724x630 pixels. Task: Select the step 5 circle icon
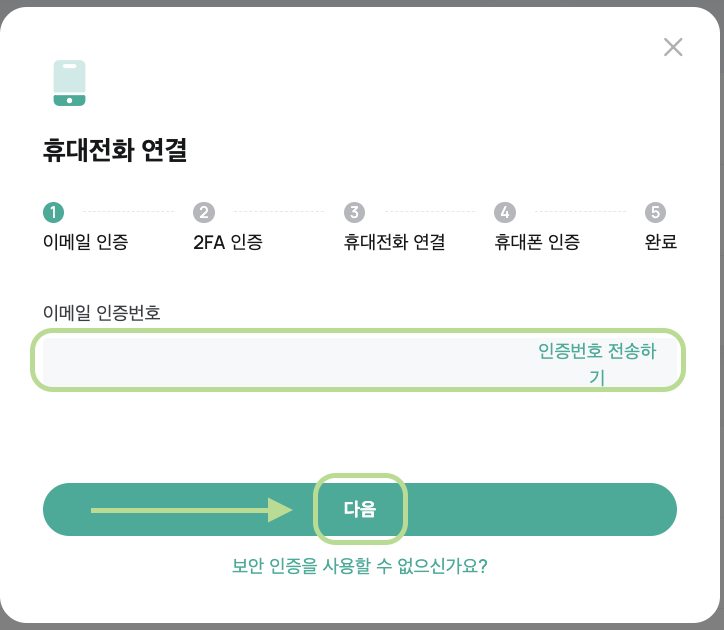(x=656, y=212)
